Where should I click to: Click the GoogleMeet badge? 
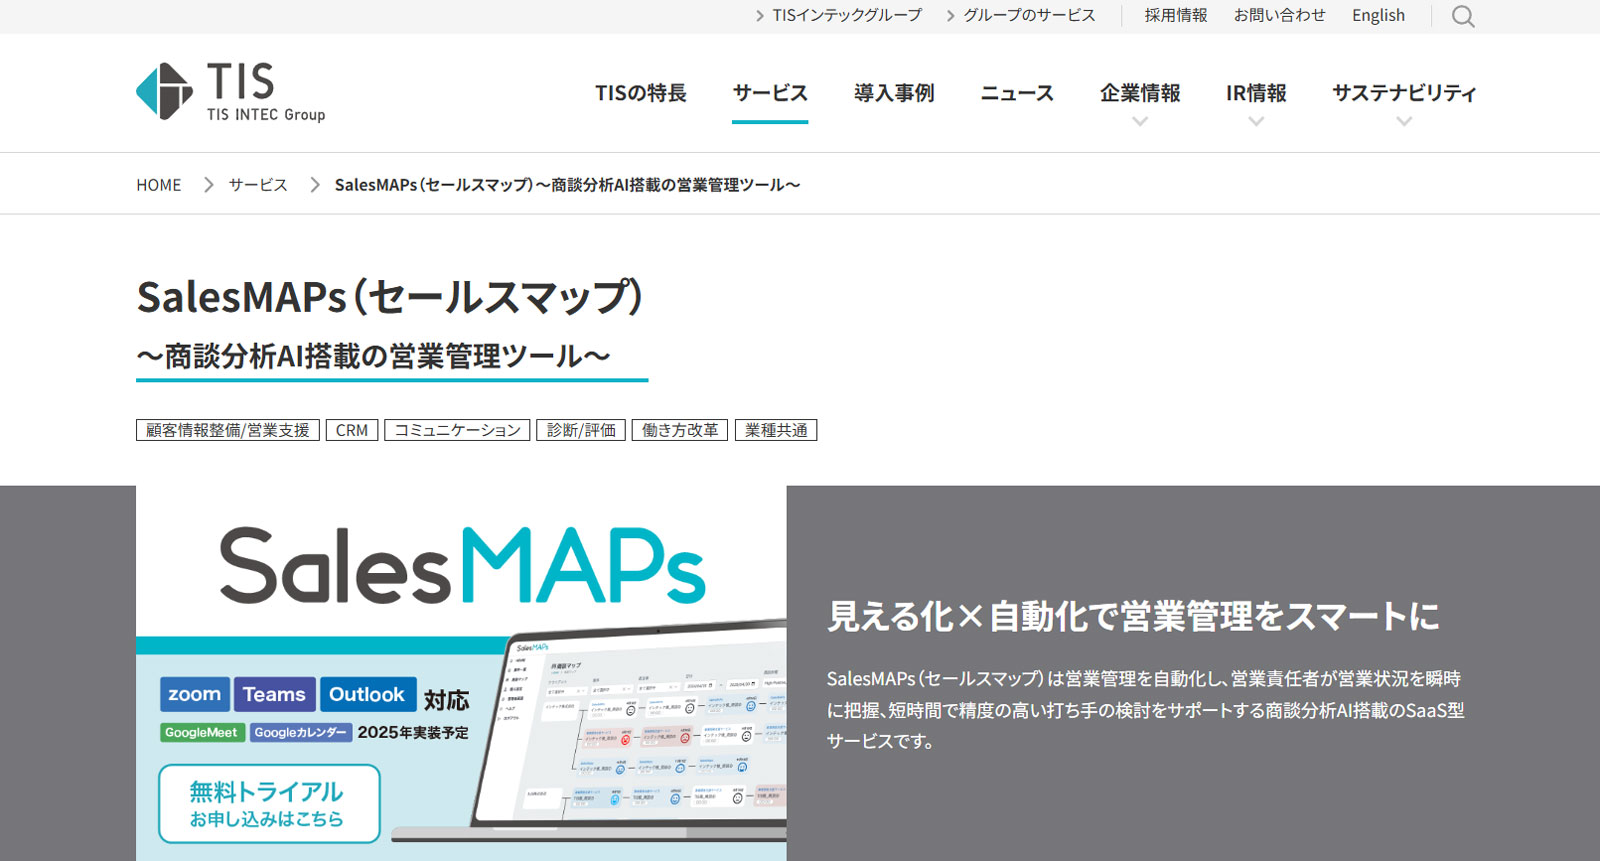tap(202, 733)
